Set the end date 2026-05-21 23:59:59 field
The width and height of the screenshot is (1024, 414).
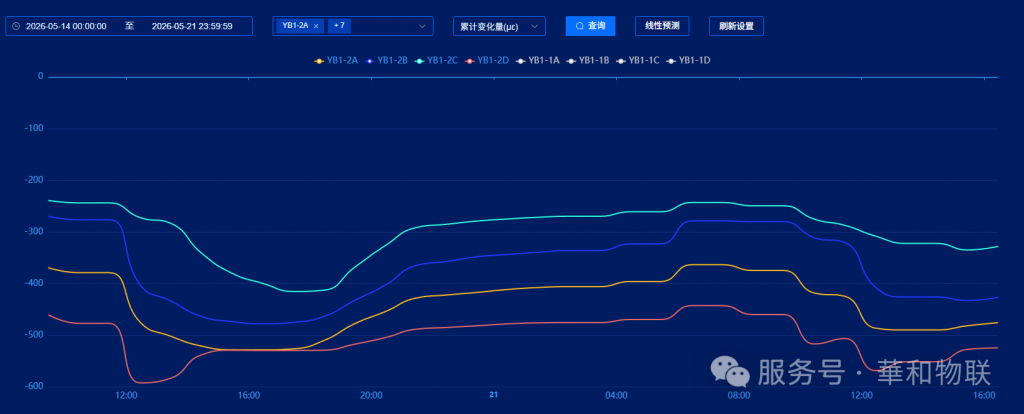coord(192,26)
